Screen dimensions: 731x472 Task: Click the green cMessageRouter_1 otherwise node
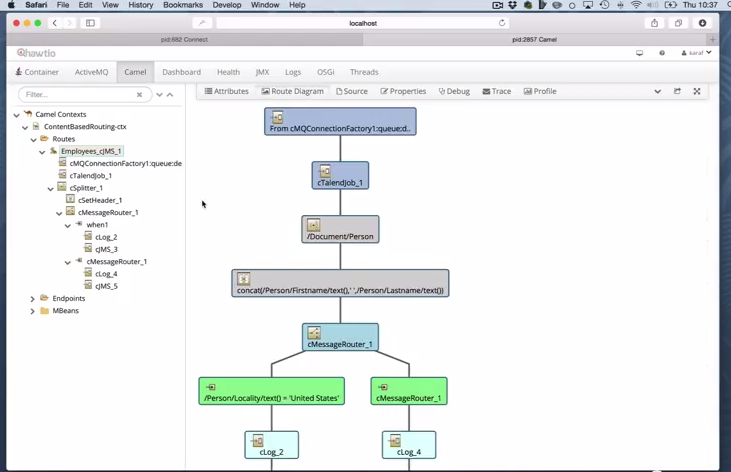(x=409, y=391)
